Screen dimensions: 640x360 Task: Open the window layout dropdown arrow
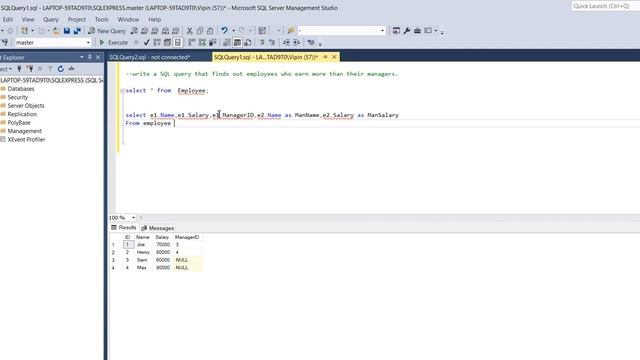tap(436, 31)
